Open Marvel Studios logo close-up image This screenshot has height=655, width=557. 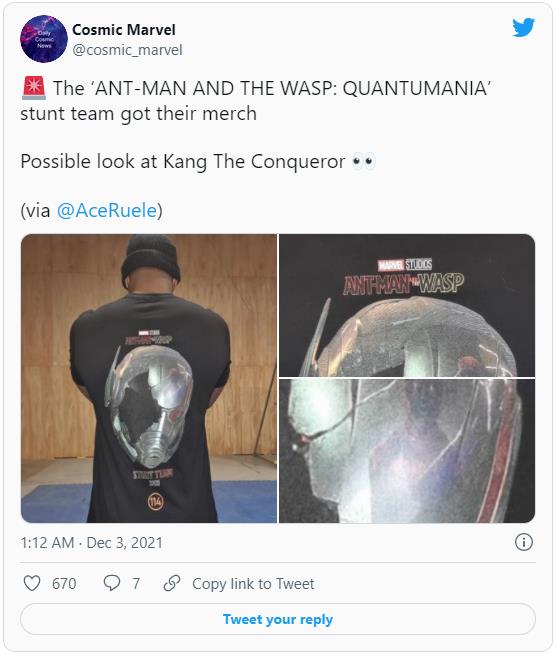[x=407, y=305]
